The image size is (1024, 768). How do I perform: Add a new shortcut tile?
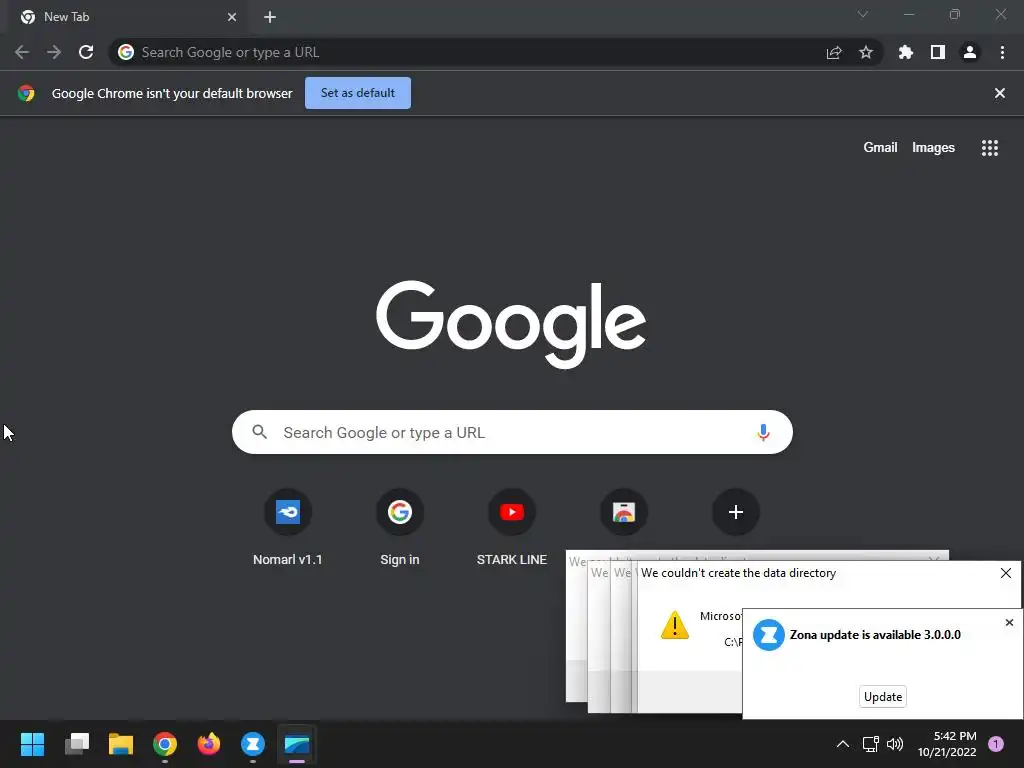735,512
